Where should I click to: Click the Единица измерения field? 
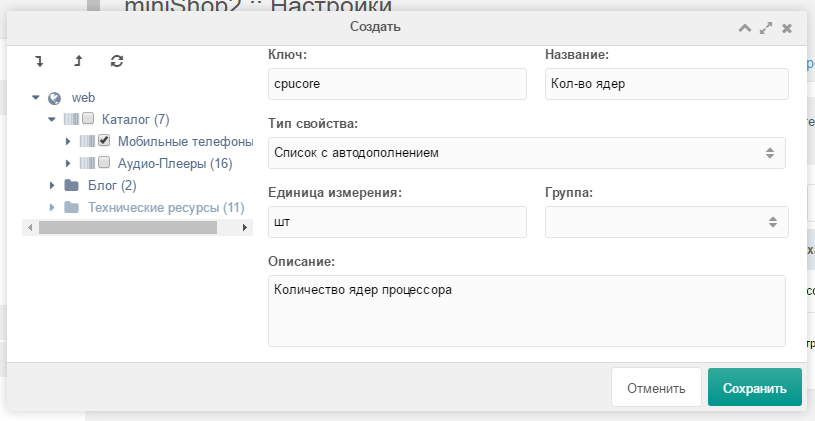(x=397, y=222)
